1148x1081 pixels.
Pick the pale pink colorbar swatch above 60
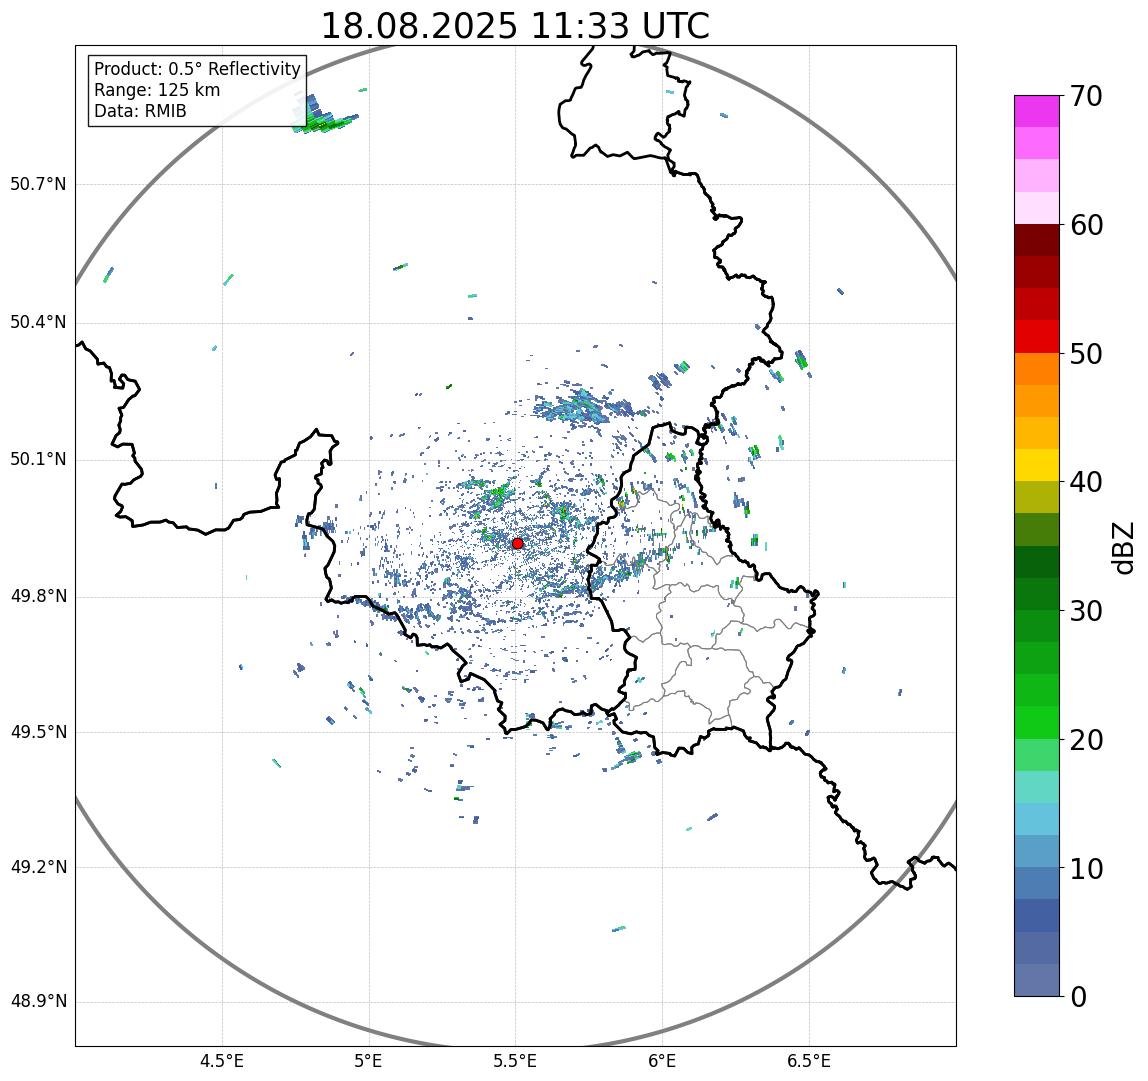pyautogui.click(x=1037, y=208)
